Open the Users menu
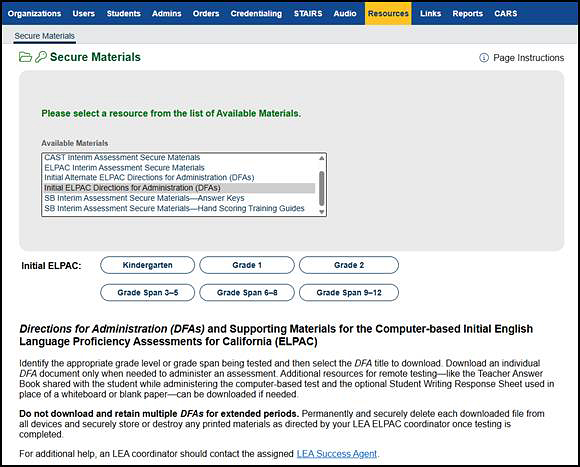Image resolution: width=580 pixels, height=467 pixels. pyautogui.click(x=84, y=14)
